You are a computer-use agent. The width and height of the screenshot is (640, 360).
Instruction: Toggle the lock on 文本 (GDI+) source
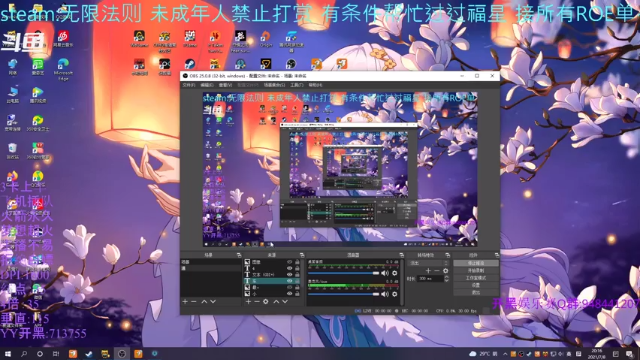pos(297,275)
